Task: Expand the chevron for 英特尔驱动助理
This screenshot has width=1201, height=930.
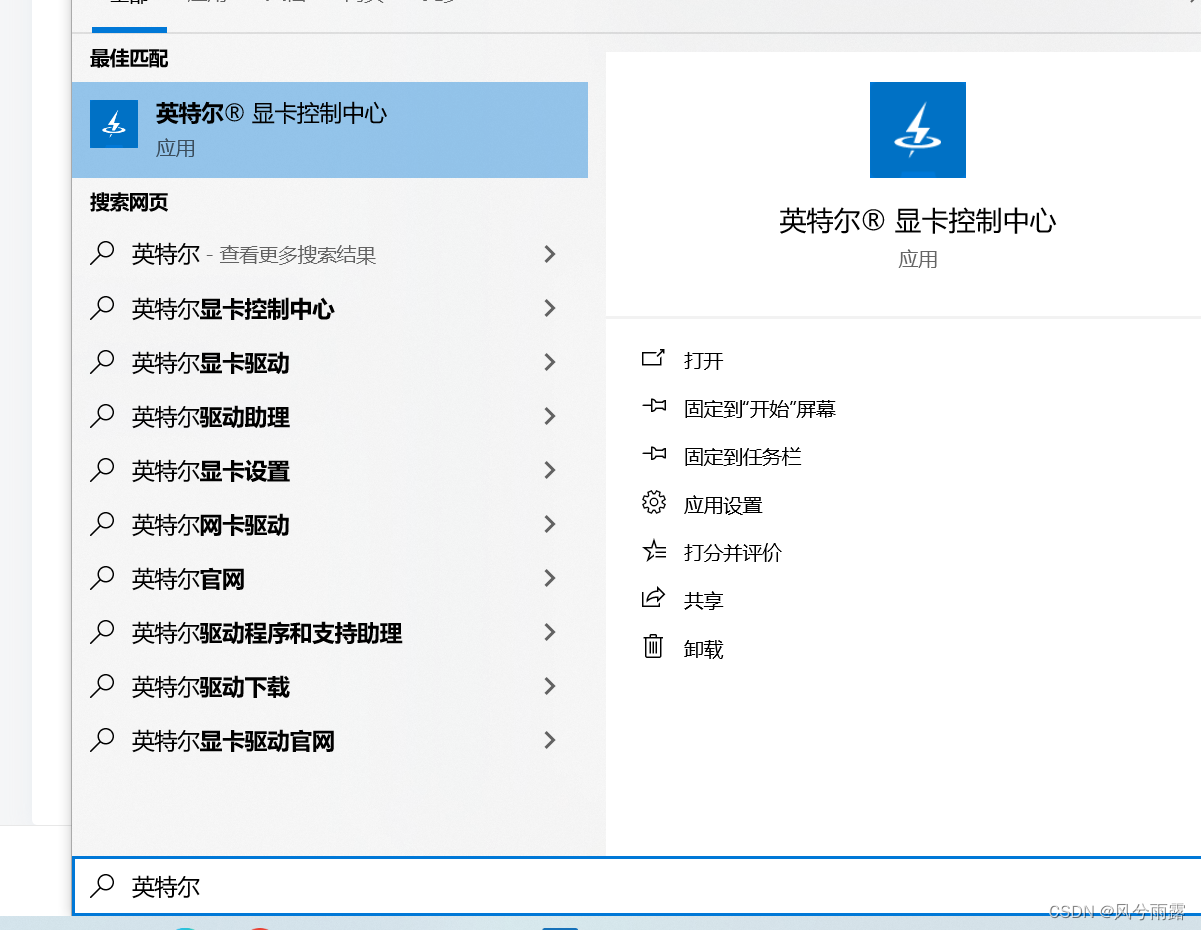Action: point(549,416)
